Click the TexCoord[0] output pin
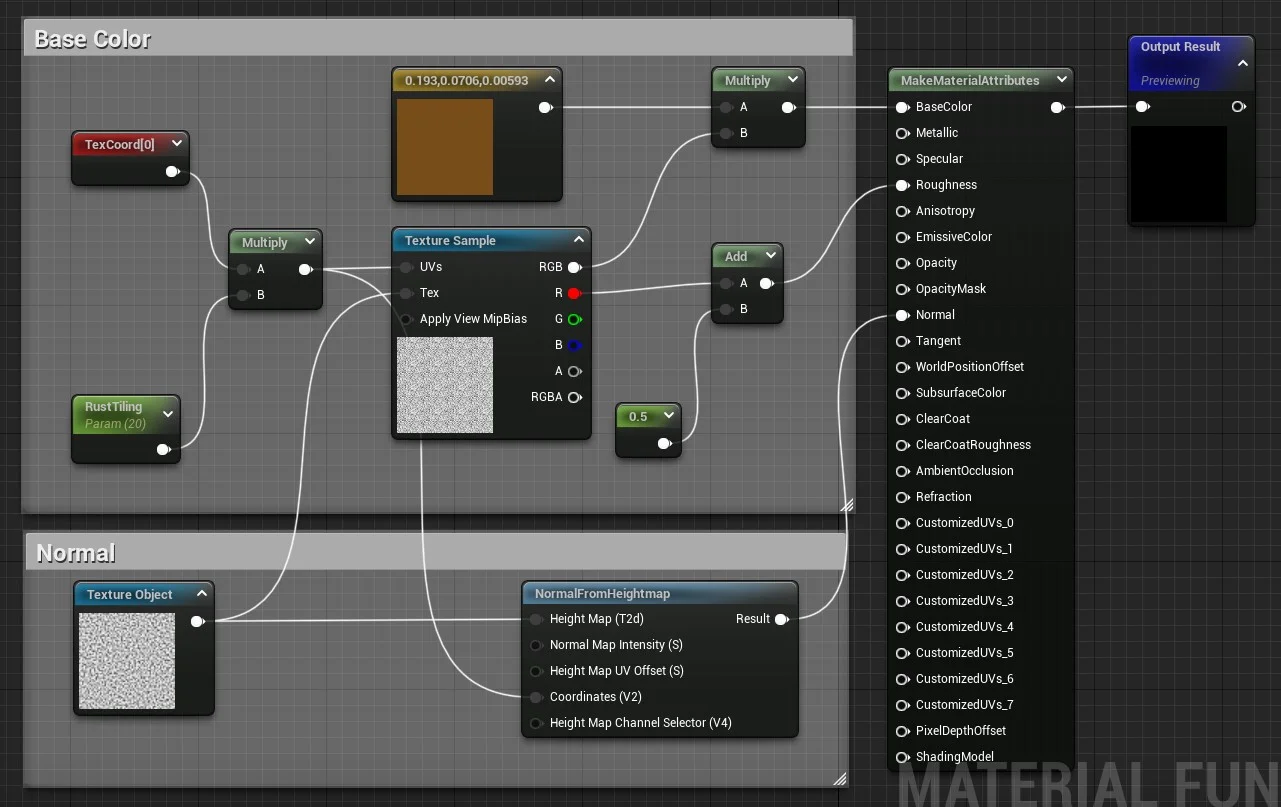The width and height of the screenshot is (1281, 807). coord(172,171)
